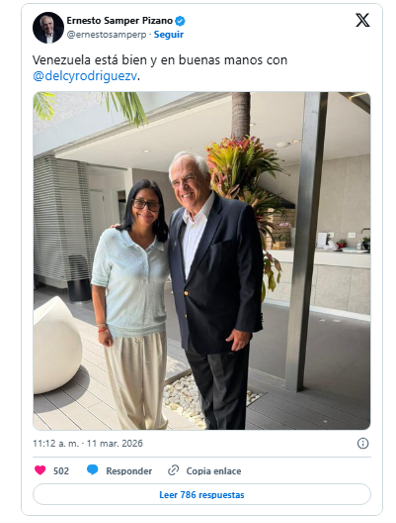This screenshot has height=523, width=396.
Task: Open the tweet info circle icon
Action: [363, 443]
